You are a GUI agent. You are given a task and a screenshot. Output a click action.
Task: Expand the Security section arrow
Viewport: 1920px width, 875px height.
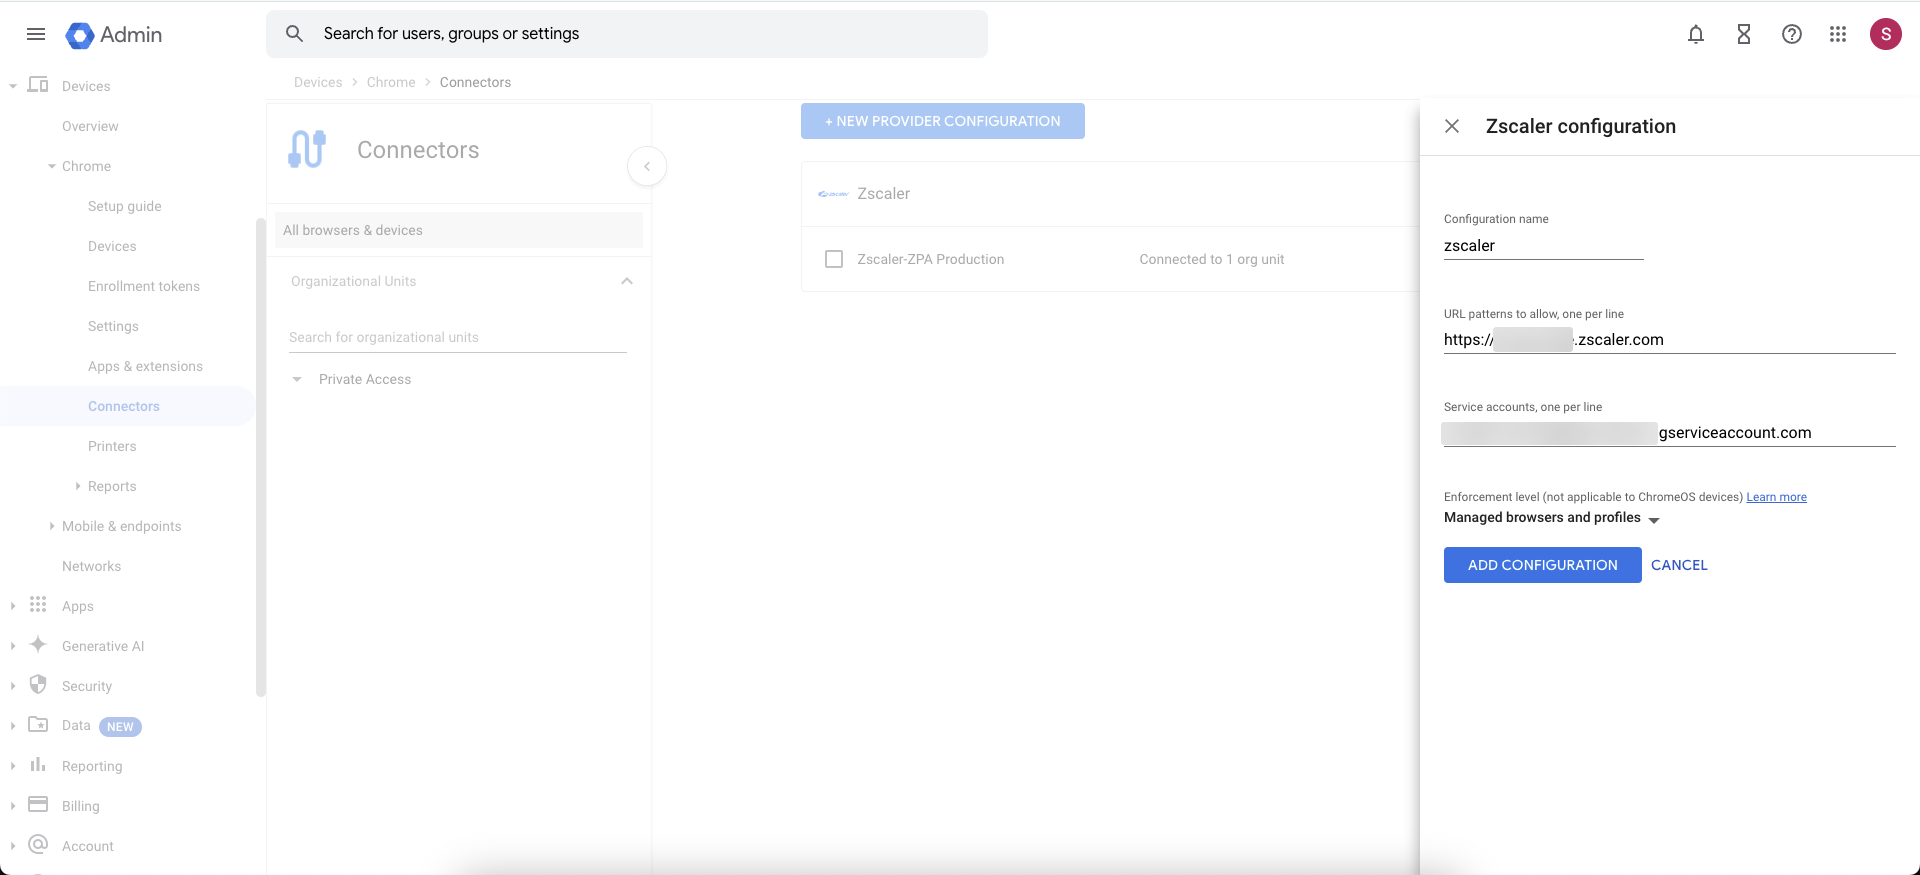click(13, 686)
